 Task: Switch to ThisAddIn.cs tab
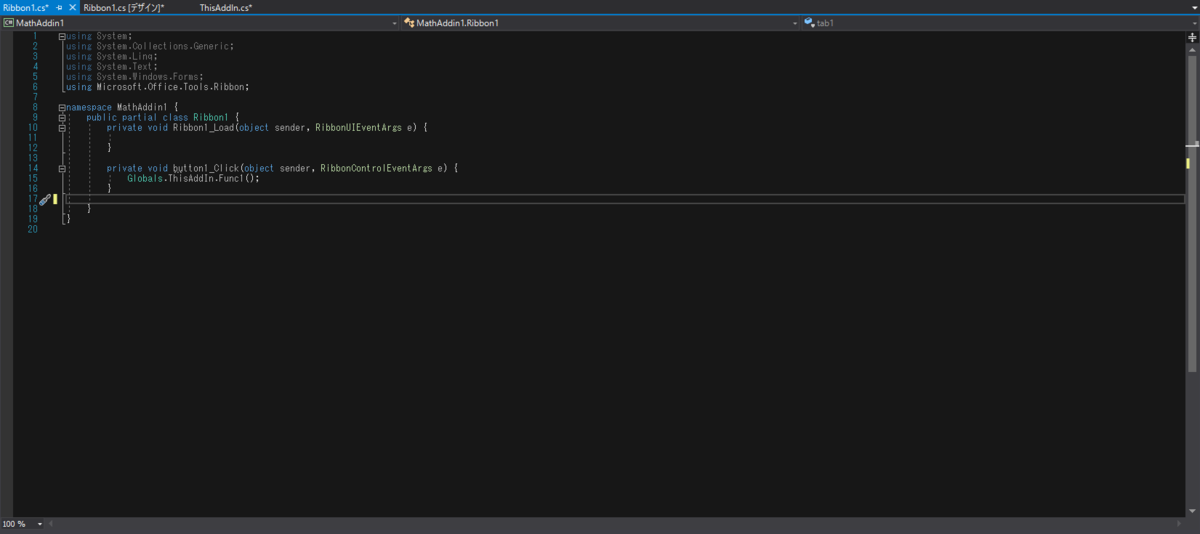point(226,7)
